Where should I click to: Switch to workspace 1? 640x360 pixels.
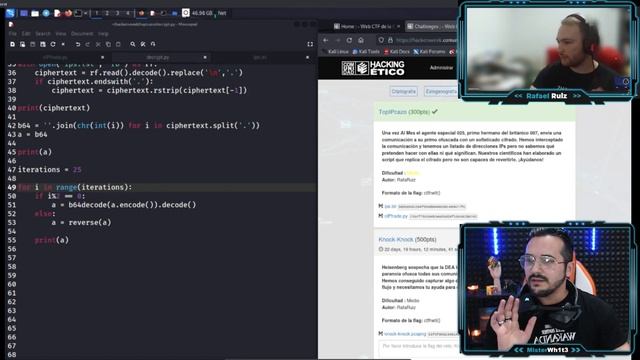click(x=97, y=13)
